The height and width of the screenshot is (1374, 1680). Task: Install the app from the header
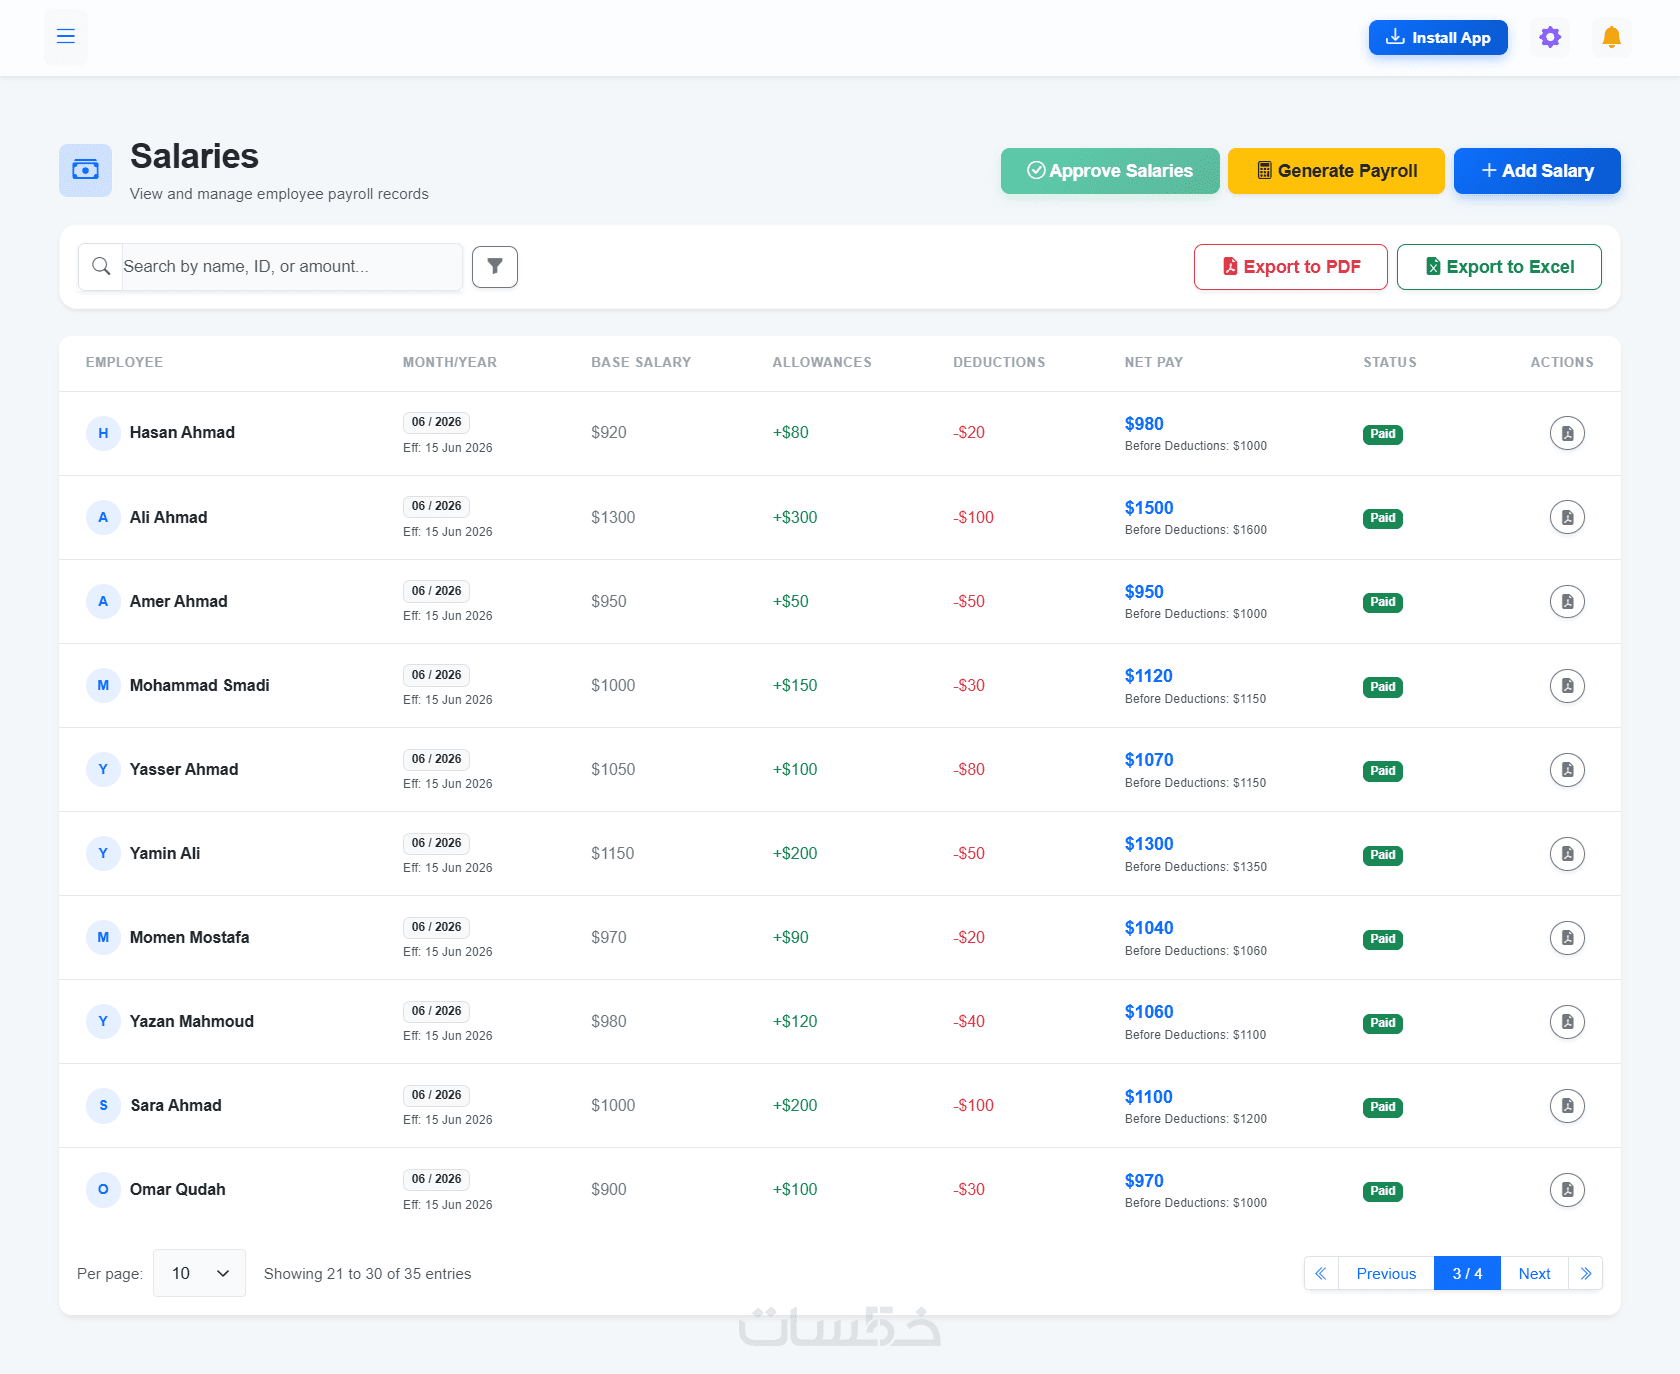pyautogui.click(x=1438, y=37)
